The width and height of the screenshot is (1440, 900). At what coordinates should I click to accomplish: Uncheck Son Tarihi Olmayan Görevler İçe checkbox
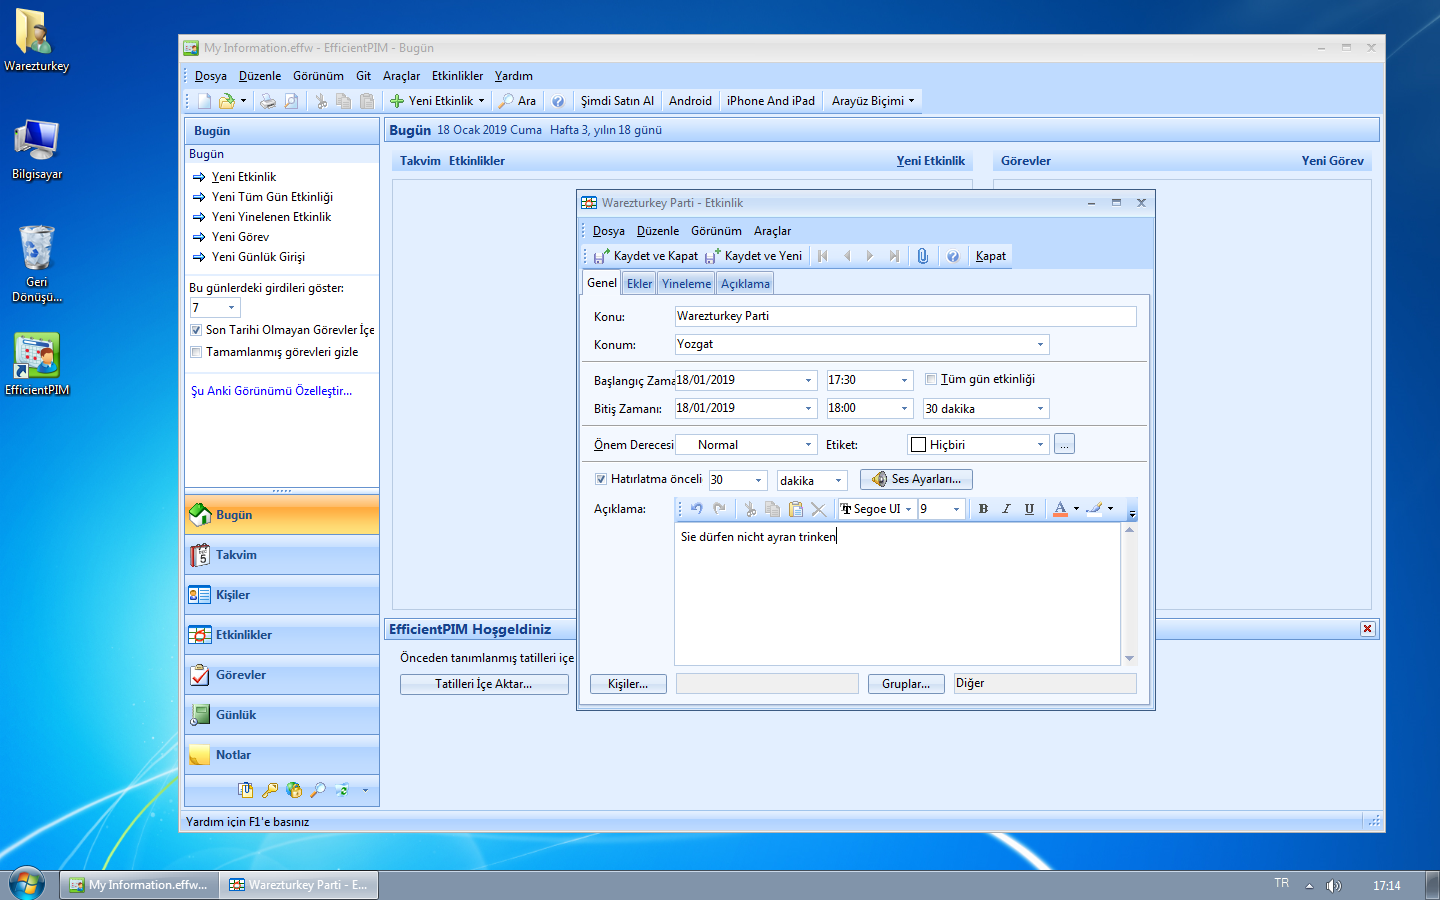click(196, 330)
